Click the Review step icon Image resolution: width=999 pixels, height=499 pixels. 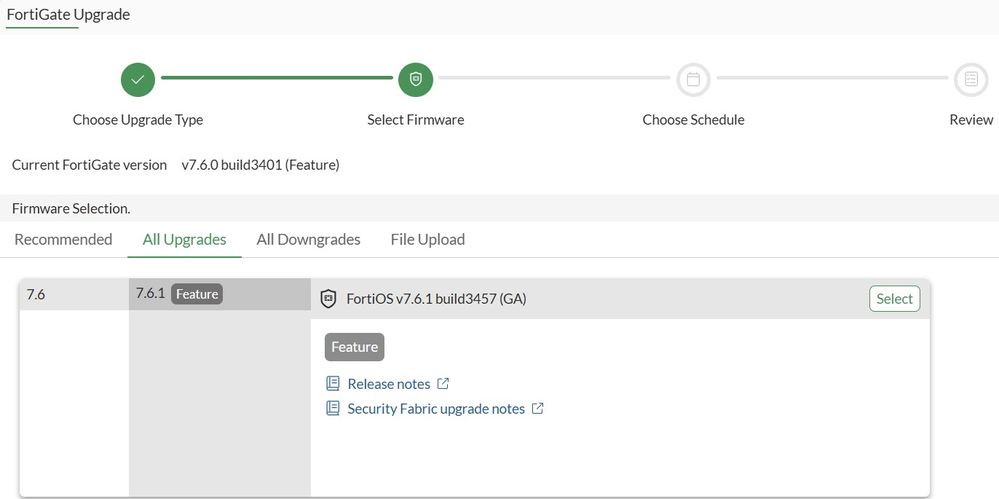(x=971, y=79)
